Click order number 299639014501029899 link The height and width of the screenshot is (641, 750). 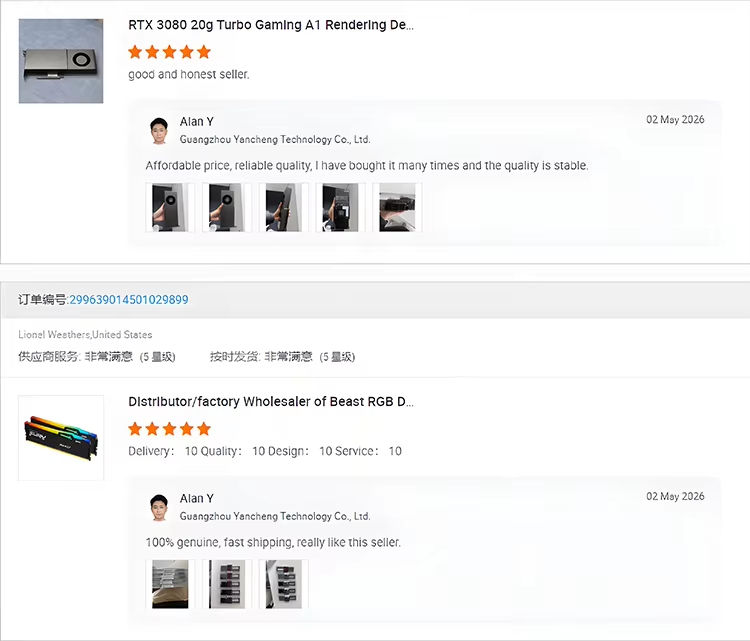tap(129, 299)
